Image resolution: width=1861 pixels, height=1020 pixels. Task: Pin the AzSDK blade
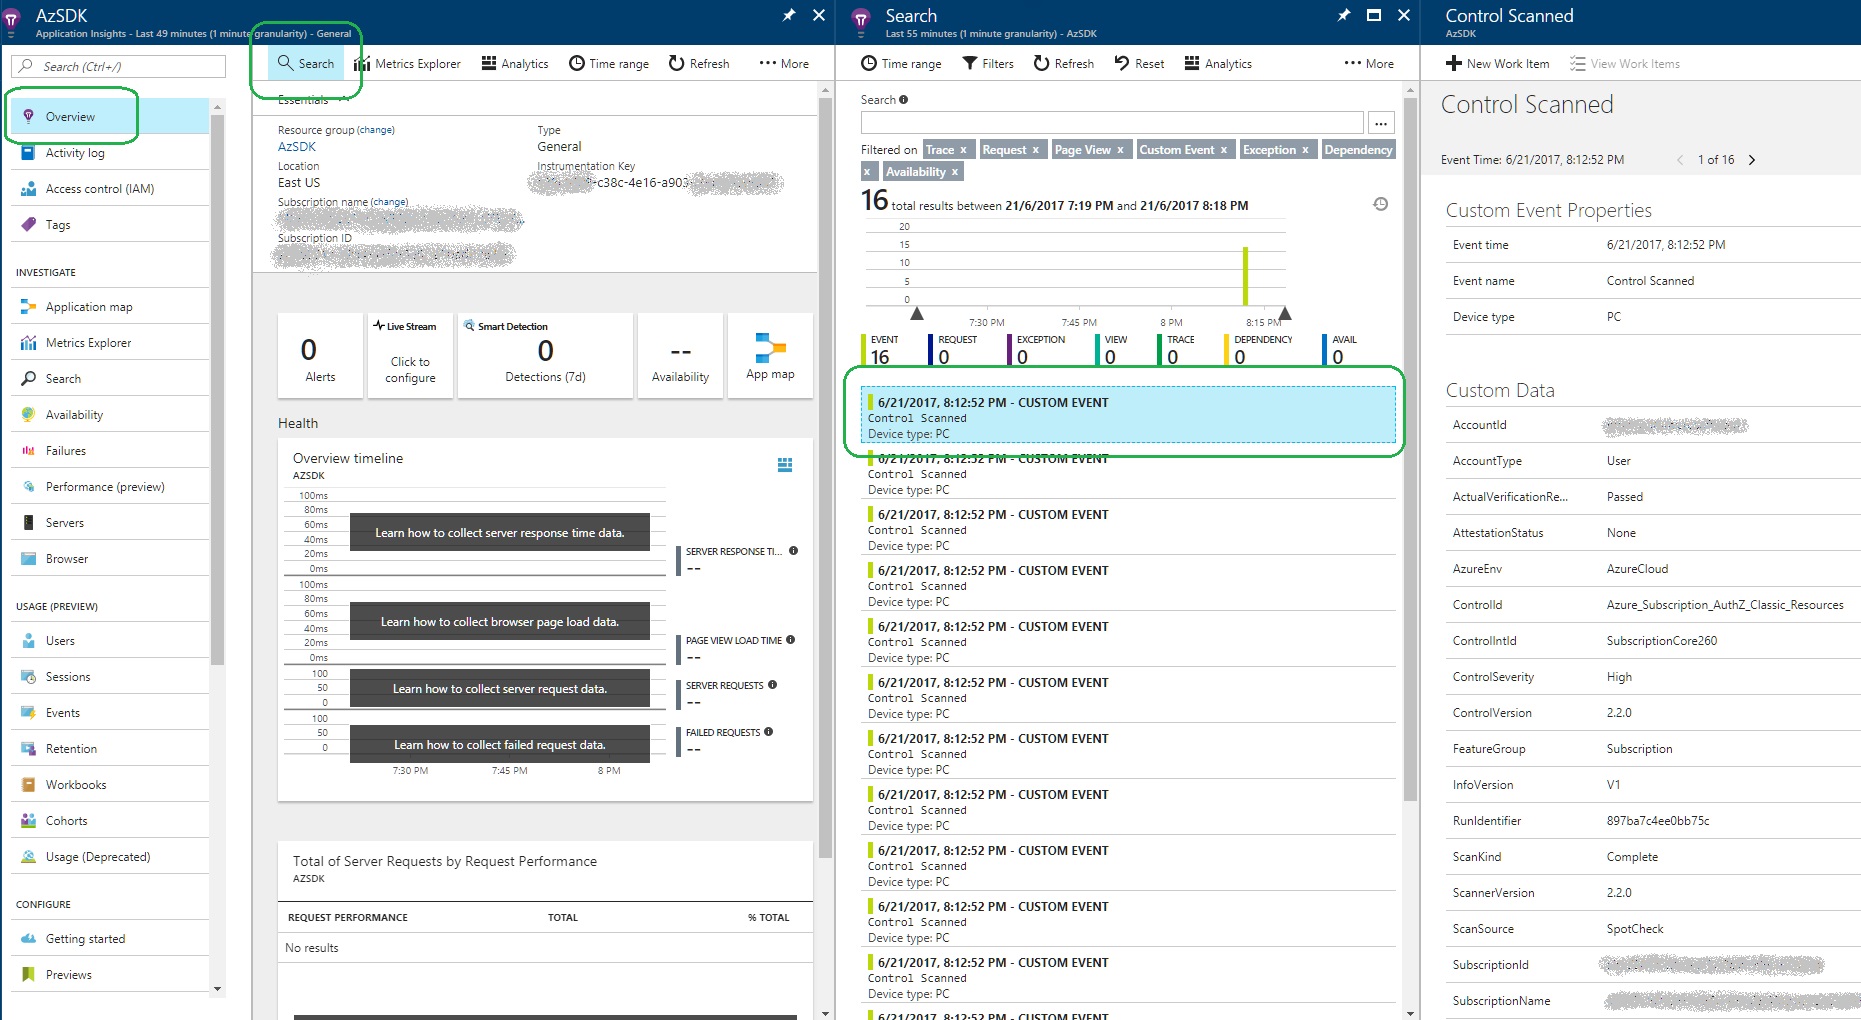[x=788, y=15]
